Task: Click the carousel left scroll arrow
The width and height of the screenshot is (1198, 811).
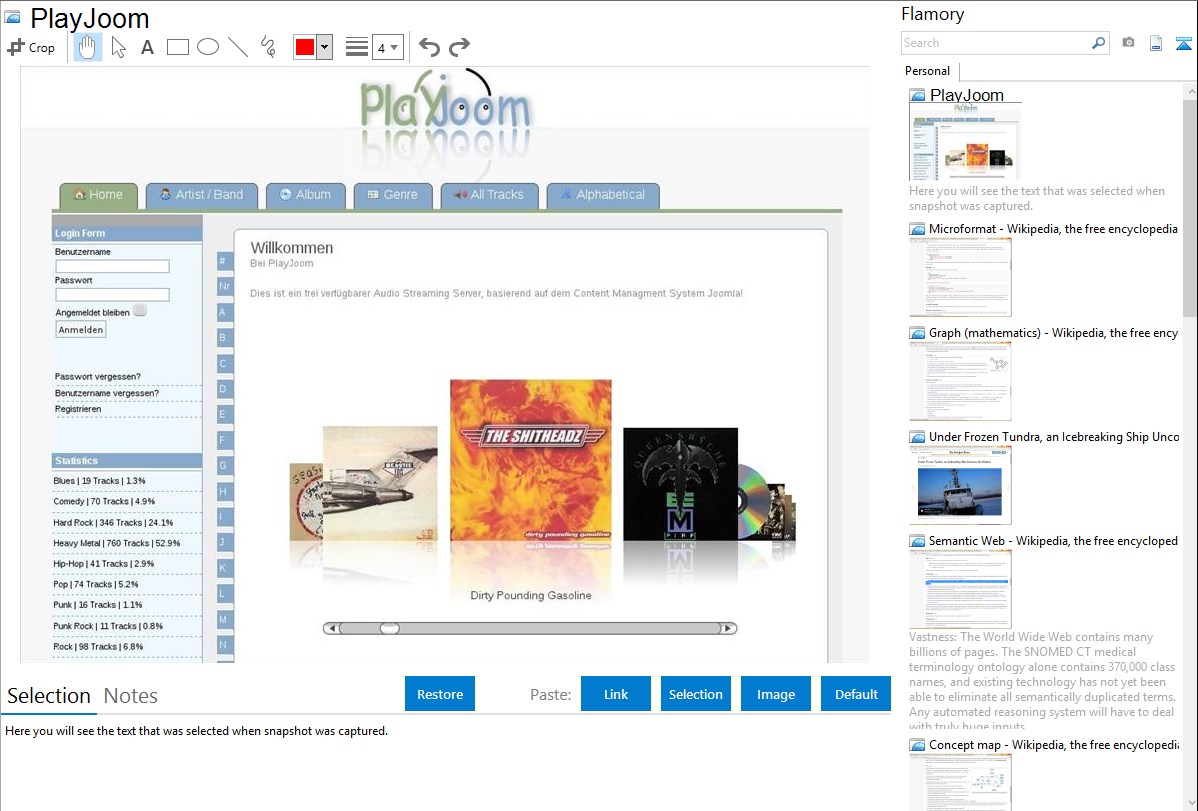Action: pos(331,628)
